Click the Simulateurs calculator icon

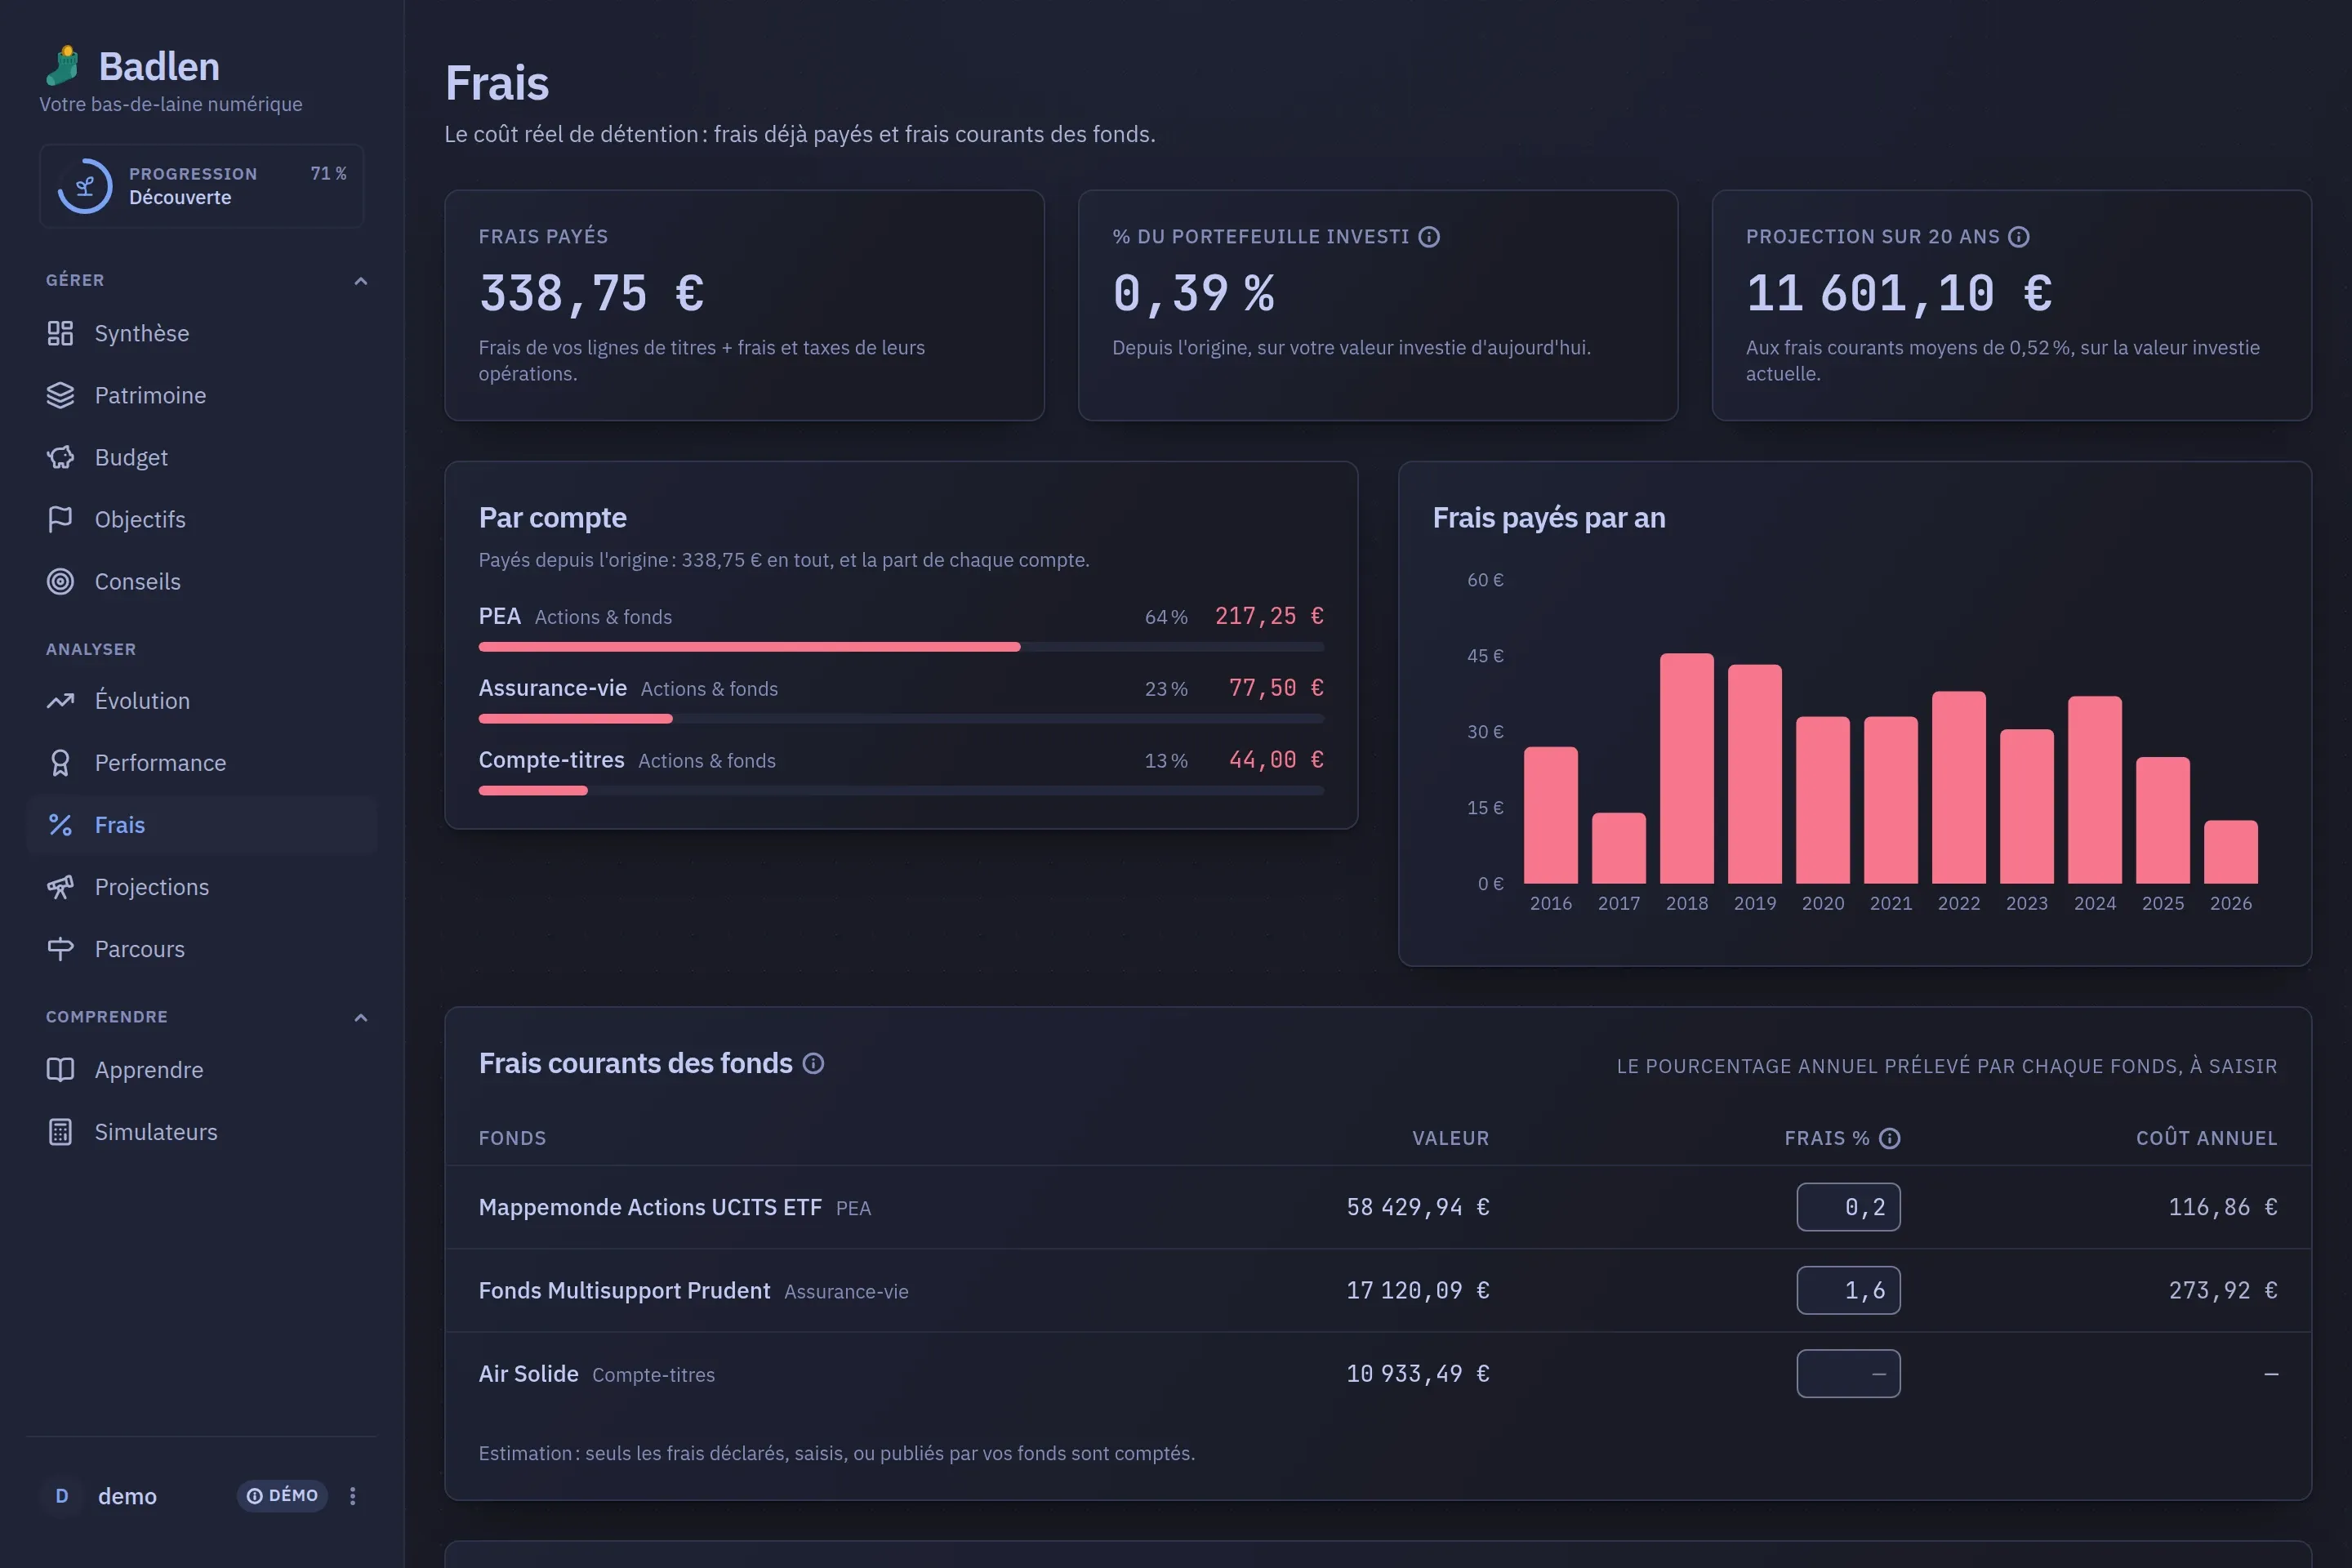[x=60, y=1132]
